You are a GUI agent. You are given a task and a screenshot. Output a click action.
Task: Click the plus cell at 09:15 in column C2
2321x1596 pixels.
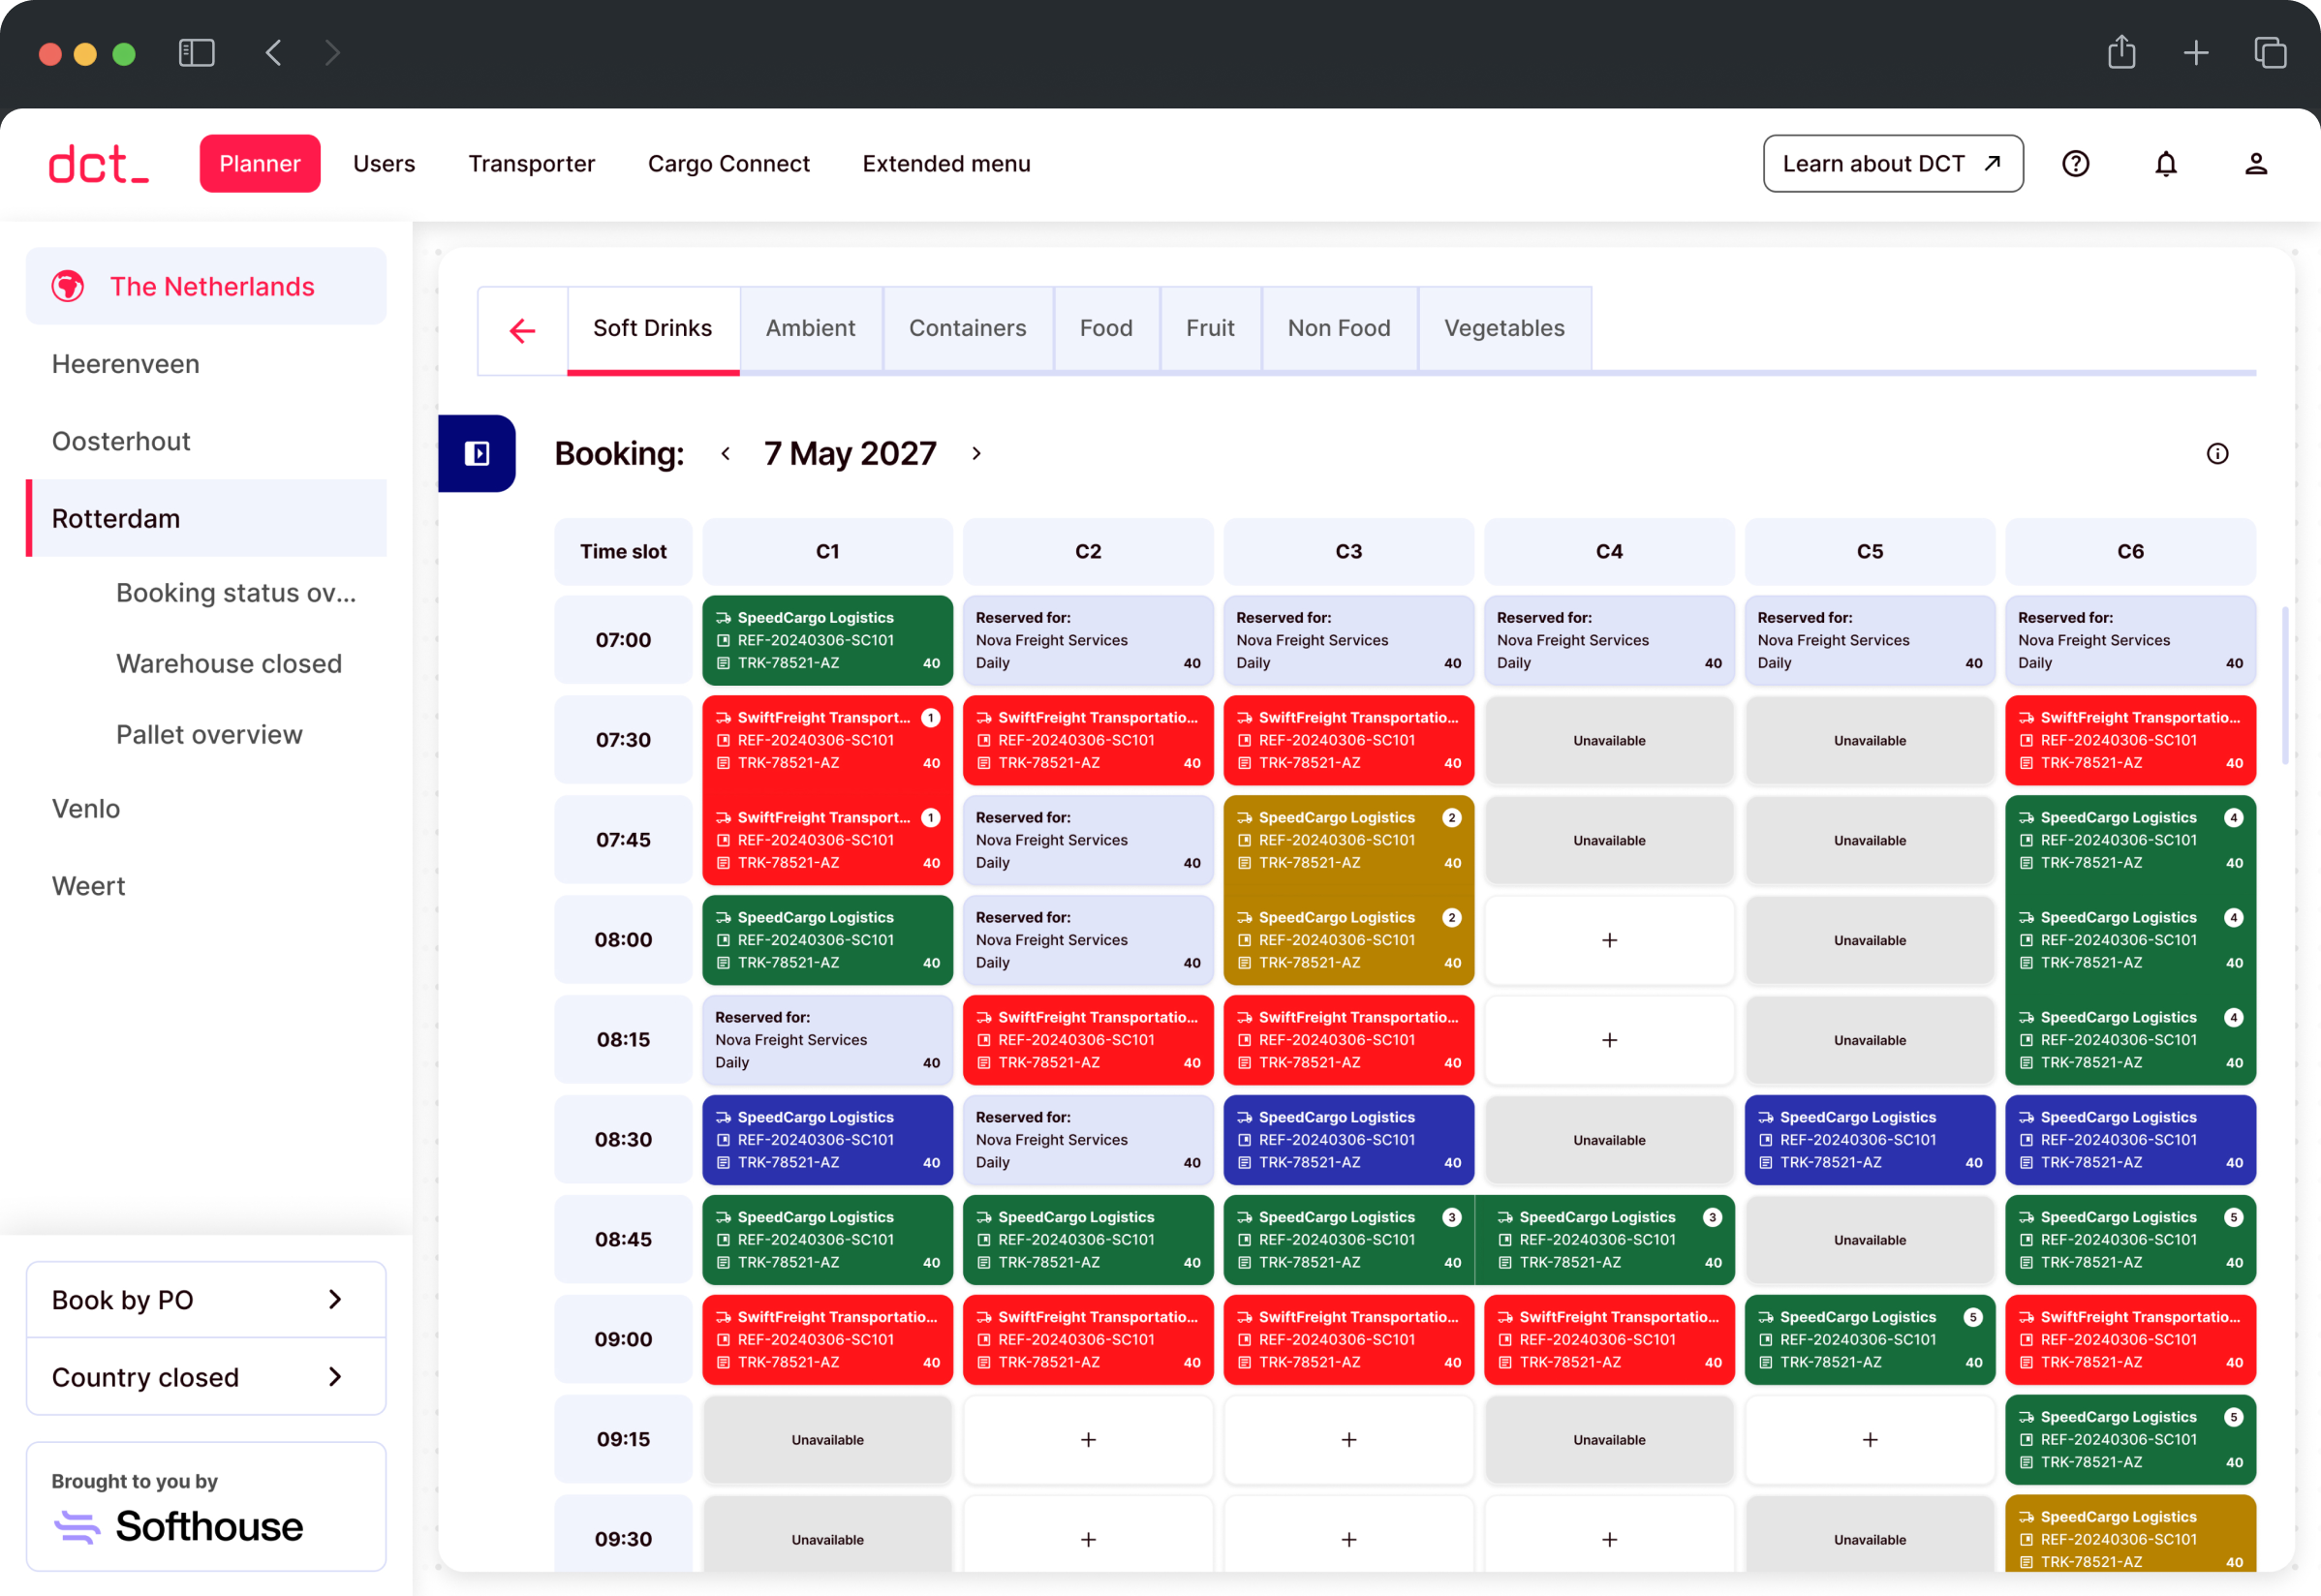(x=1088, y=1439)
